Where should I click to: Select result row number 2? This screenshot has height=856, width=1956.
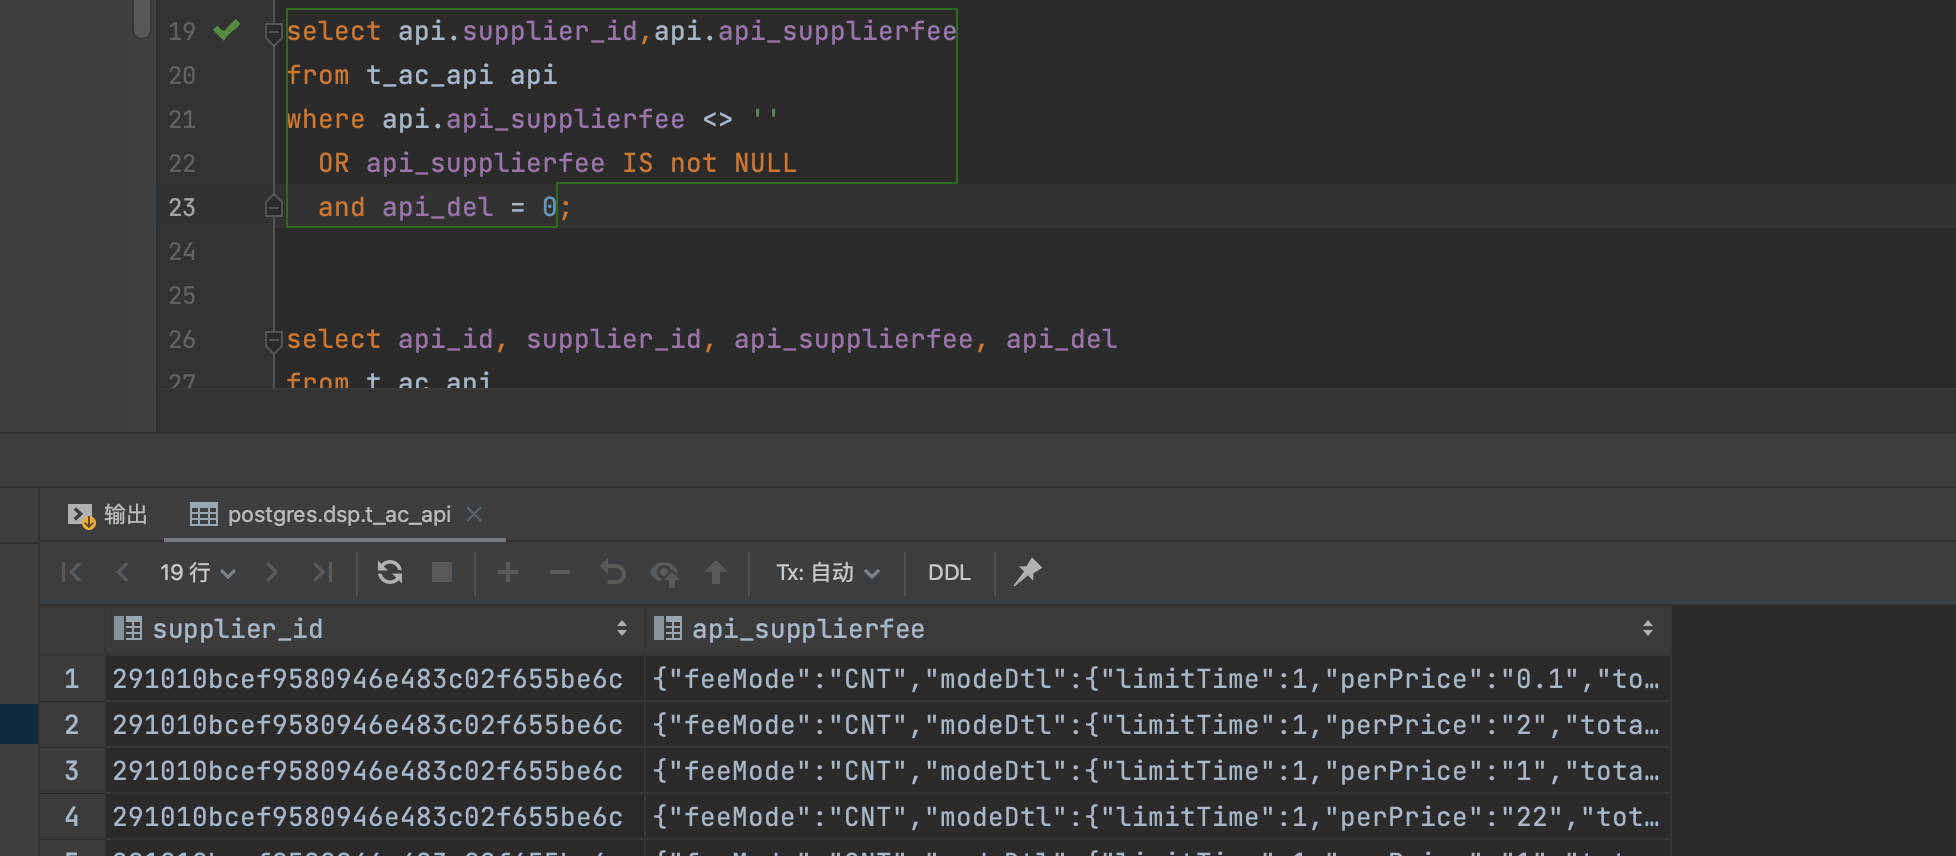click(72, 725)
